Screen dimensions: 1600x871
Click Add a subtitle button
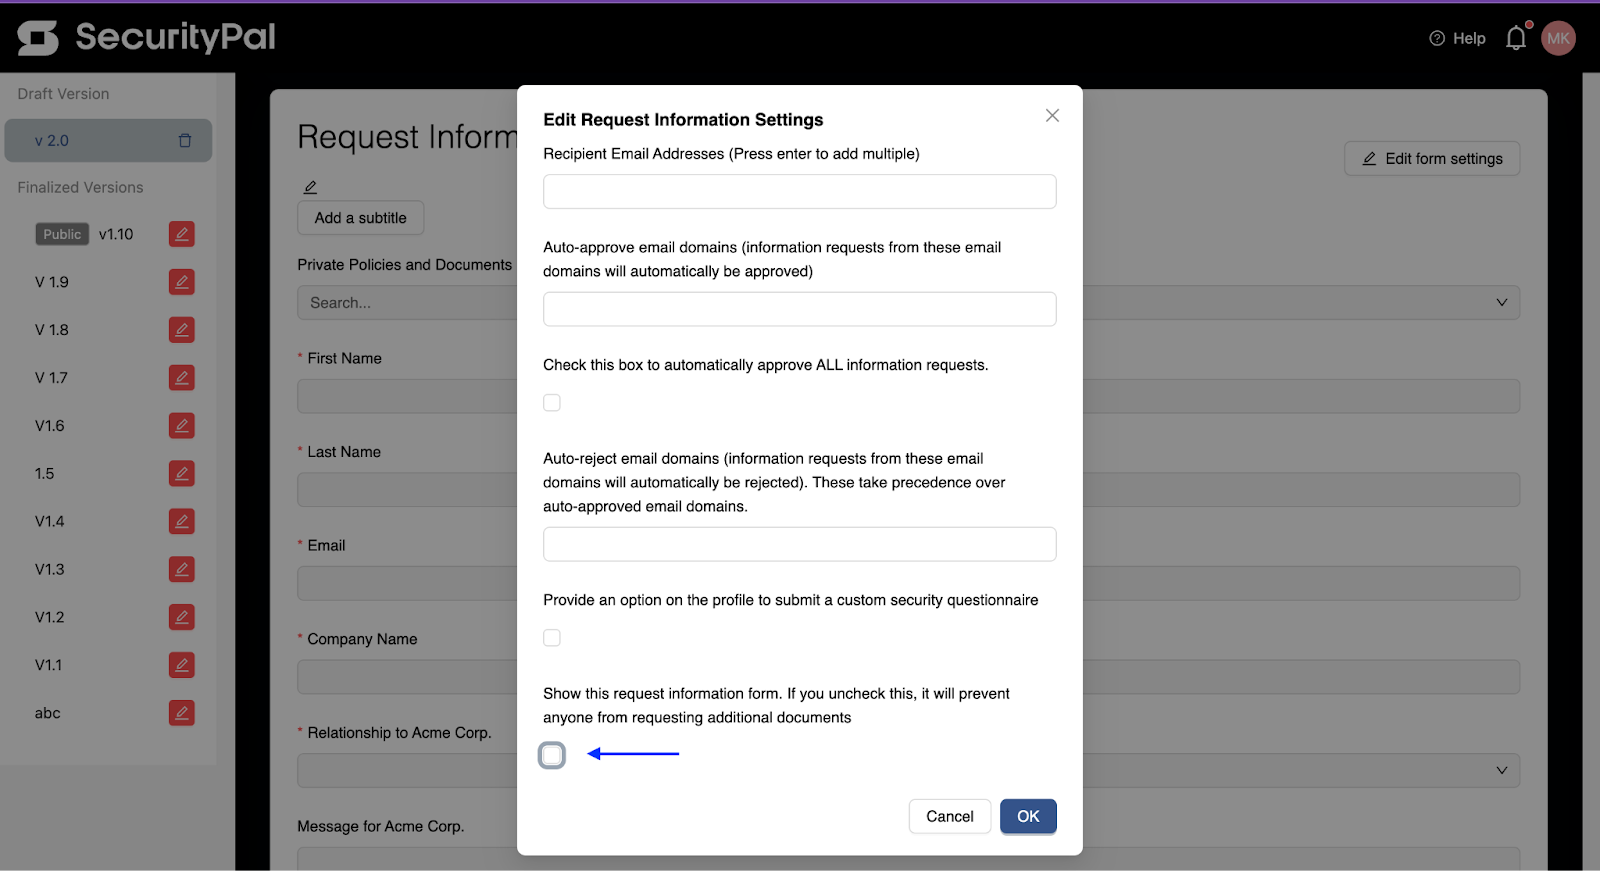coord(360,218)
